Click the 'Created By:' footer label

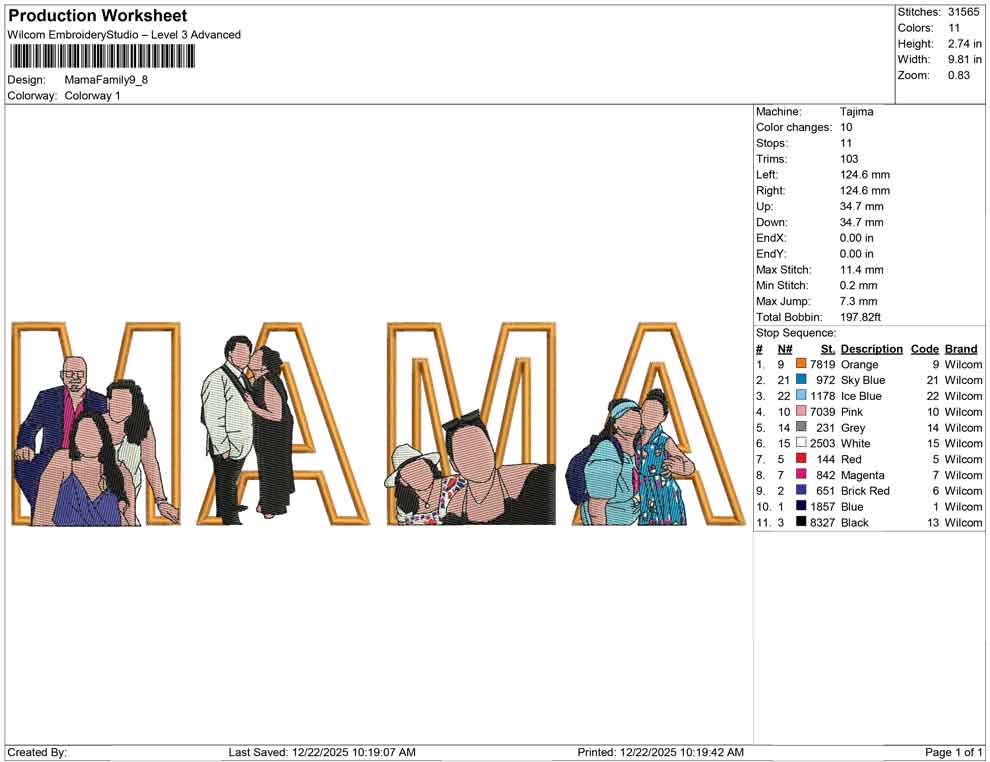tap(37, 752)
